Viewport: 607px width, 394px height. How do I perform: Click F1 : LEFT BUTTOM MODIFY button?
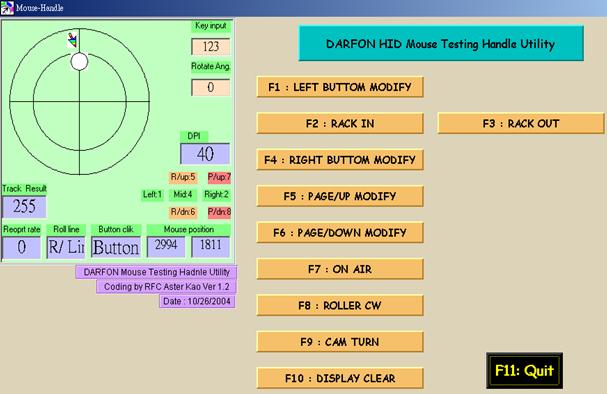coord(340,87)
